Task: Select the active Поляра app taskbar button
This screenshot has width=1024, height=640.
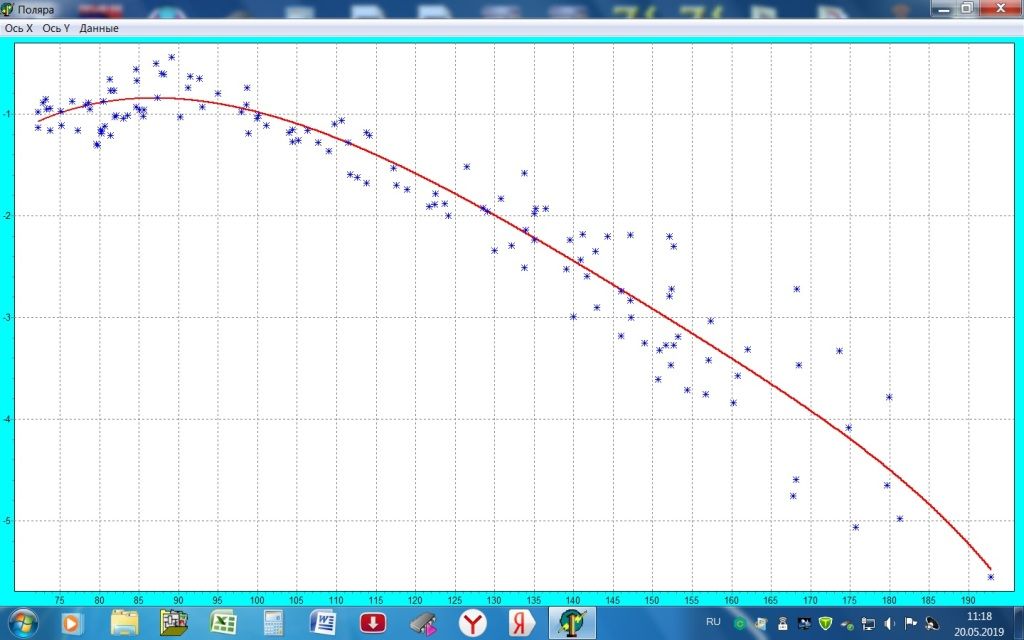Action: (x=571, y=623)
